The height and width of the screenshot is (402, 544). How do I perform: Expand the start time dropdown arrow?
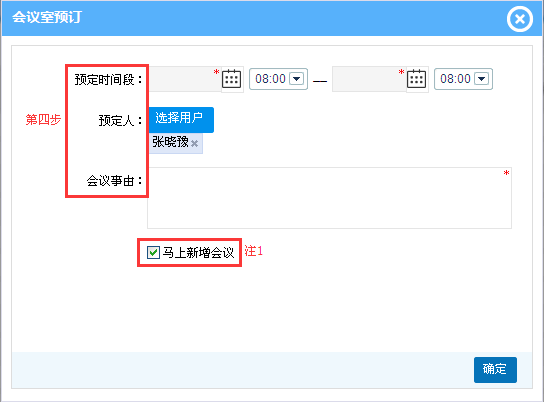point(297,79)
